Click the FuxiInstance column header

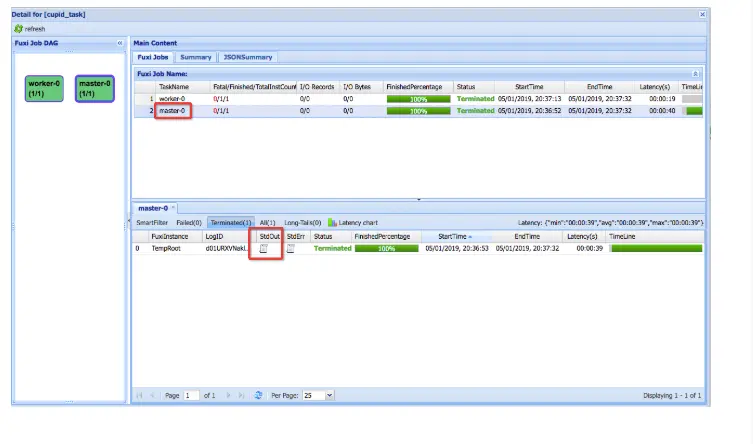point(170,237)
